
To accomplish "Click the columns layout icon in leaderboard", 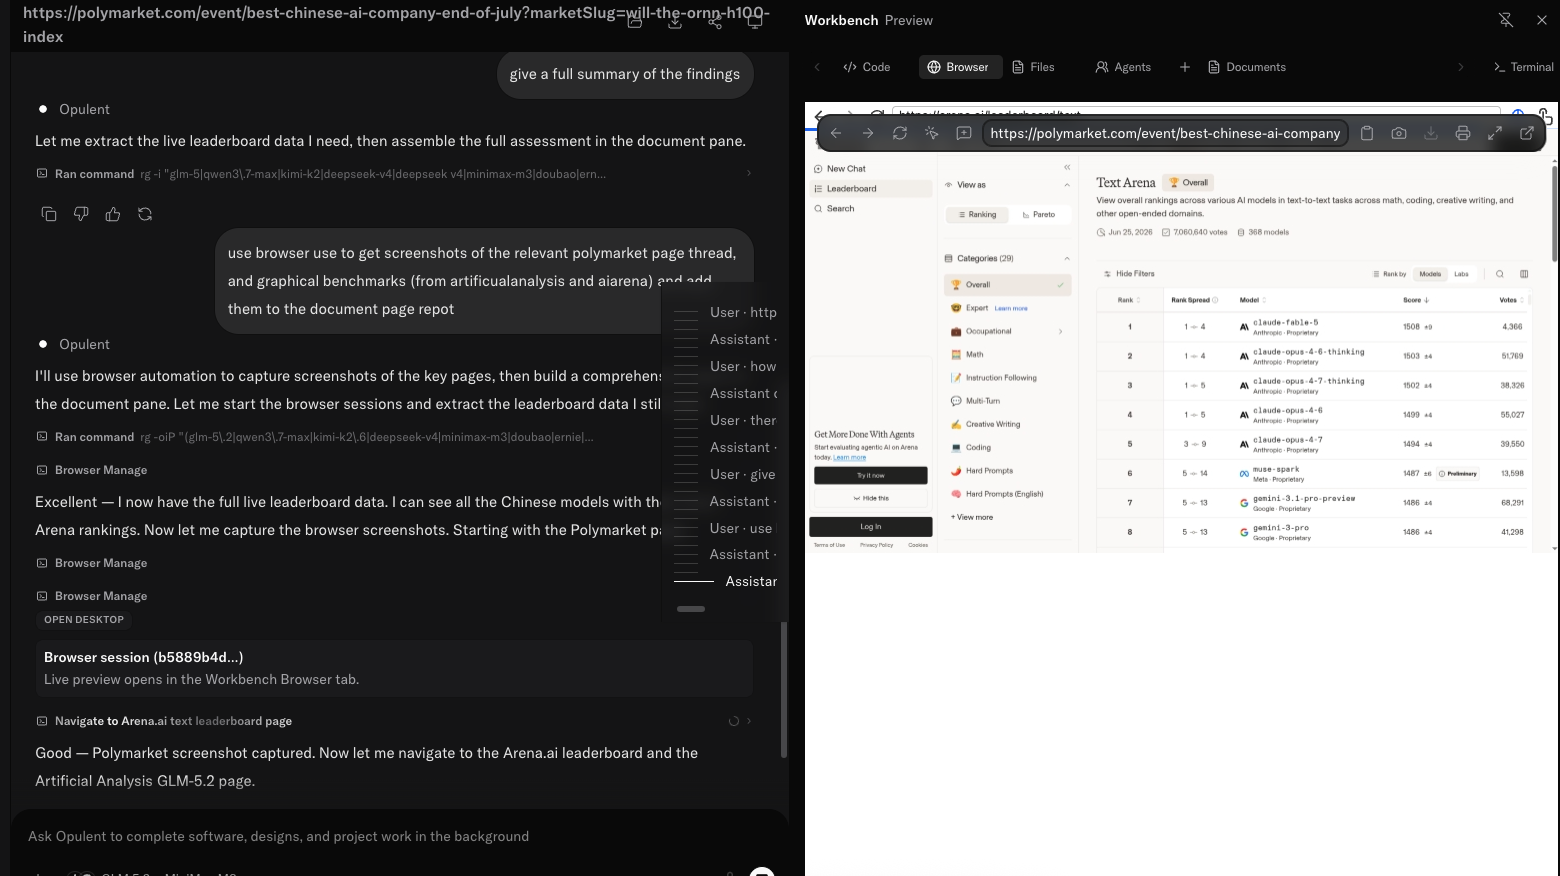I will tap(1524, 274).
